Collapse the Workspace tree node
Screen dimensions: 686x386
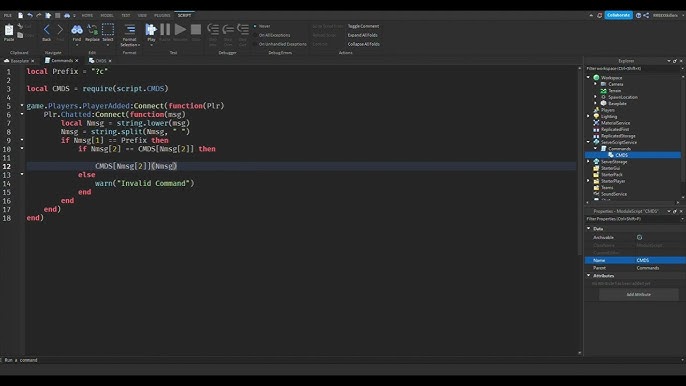tap(588, 77)
